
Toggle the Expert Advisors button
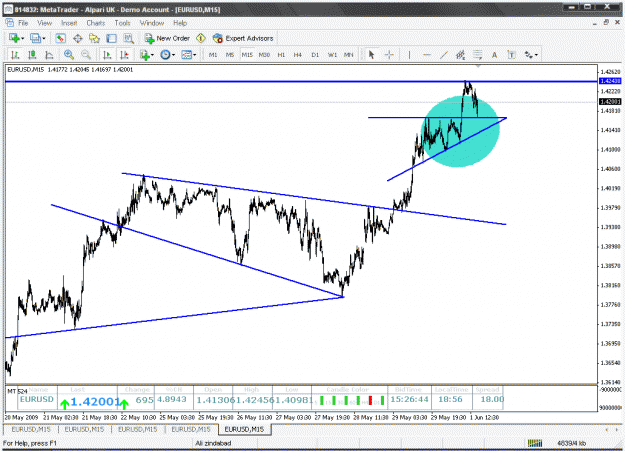click(243, 38)
